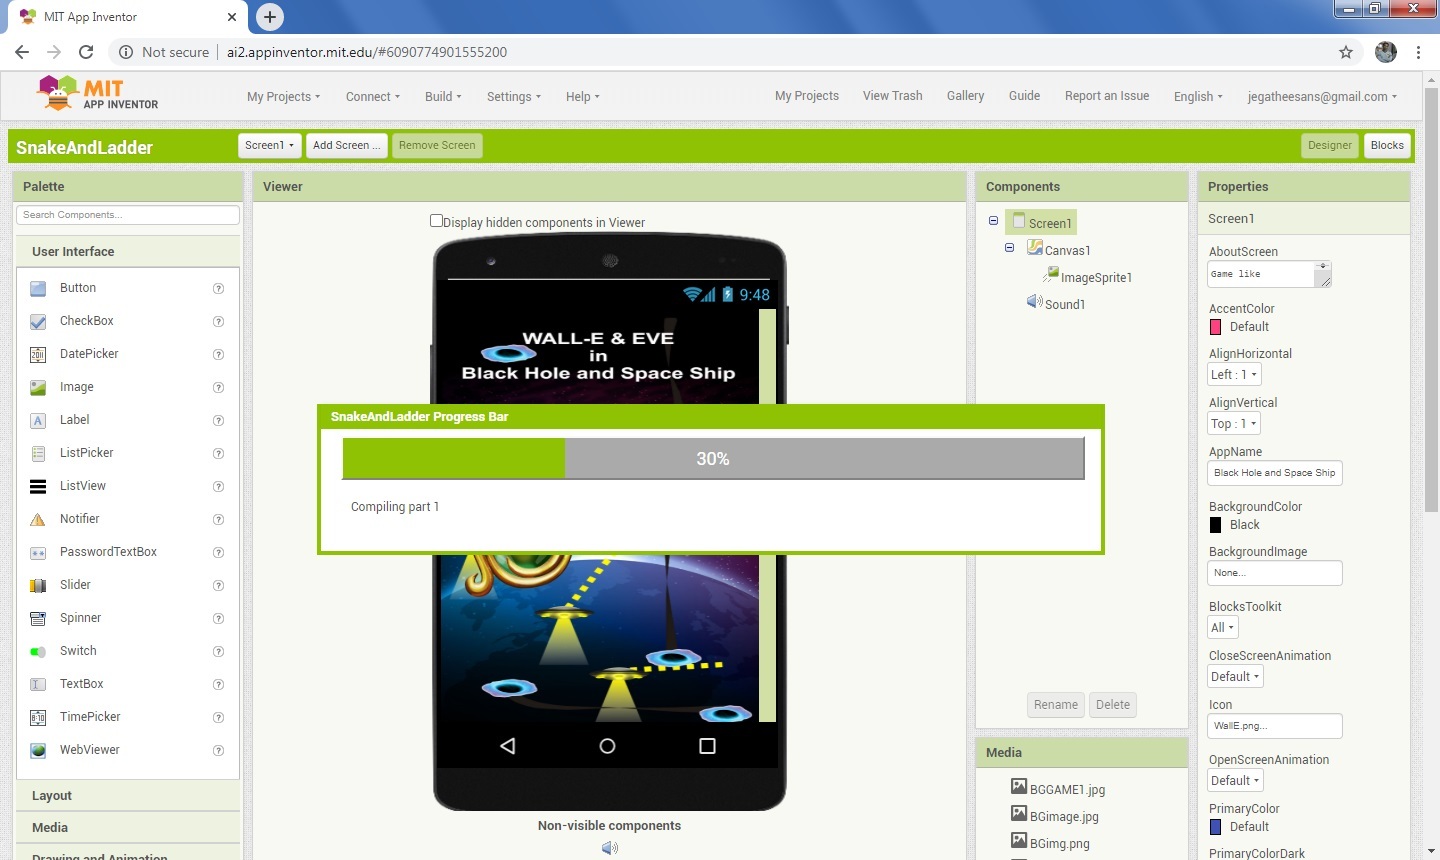Open the English language dropdown
The height and width of the screenshot is (860, 1440).
[1198, 97]
